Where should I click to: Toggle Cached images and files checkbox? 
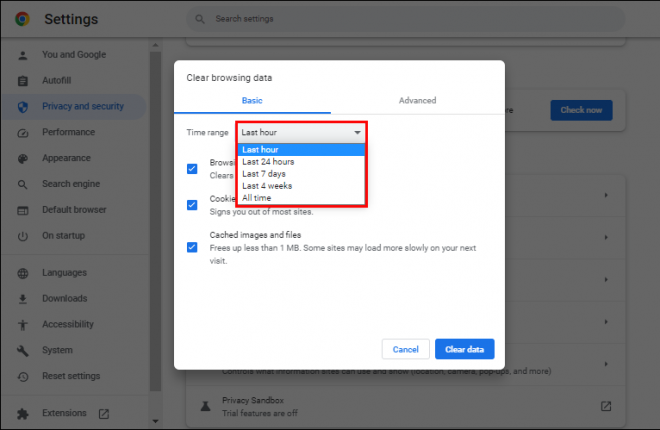[x=192, y=246]
